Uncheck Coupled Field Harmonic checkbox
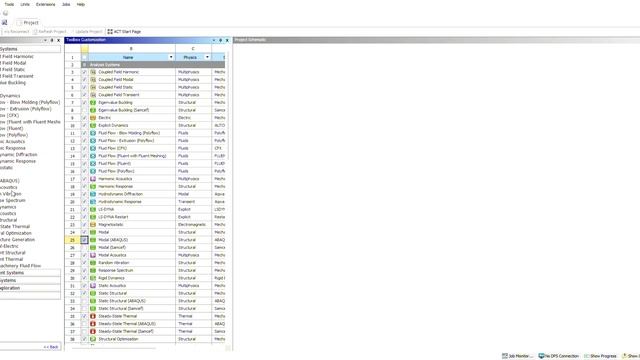 point(84,72)
